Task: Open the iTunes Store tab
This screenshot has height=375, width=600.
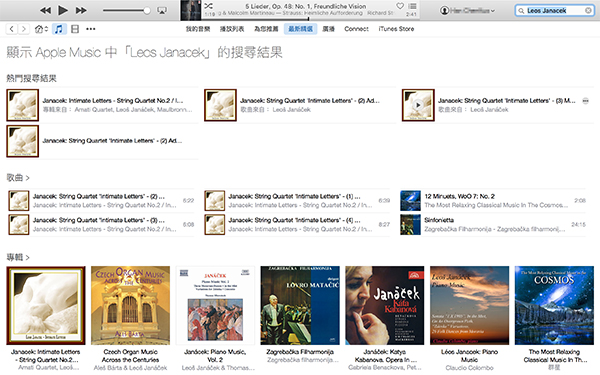Action: [396, 29]
